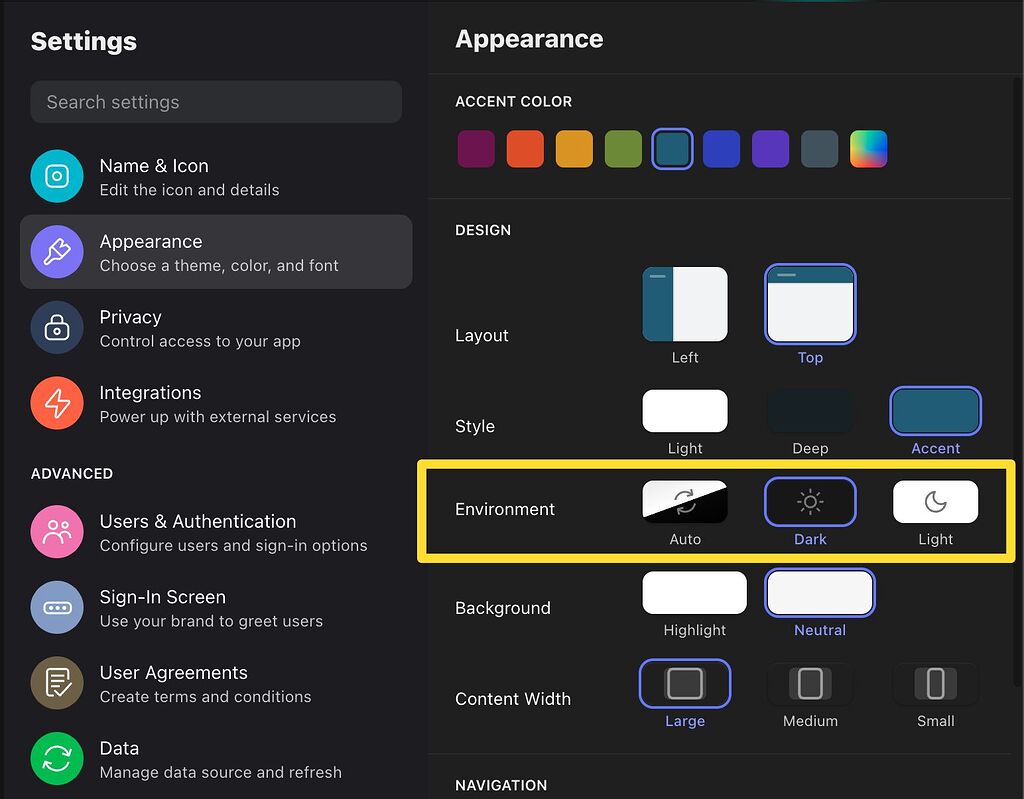Click the Appearance paintbrush icon
This screenshot has height=799, width=1024.
(x=57, y=252)
